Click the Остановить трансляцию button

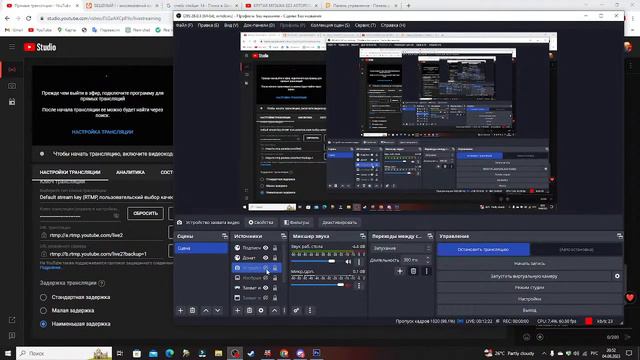click(x=483, y=249)
